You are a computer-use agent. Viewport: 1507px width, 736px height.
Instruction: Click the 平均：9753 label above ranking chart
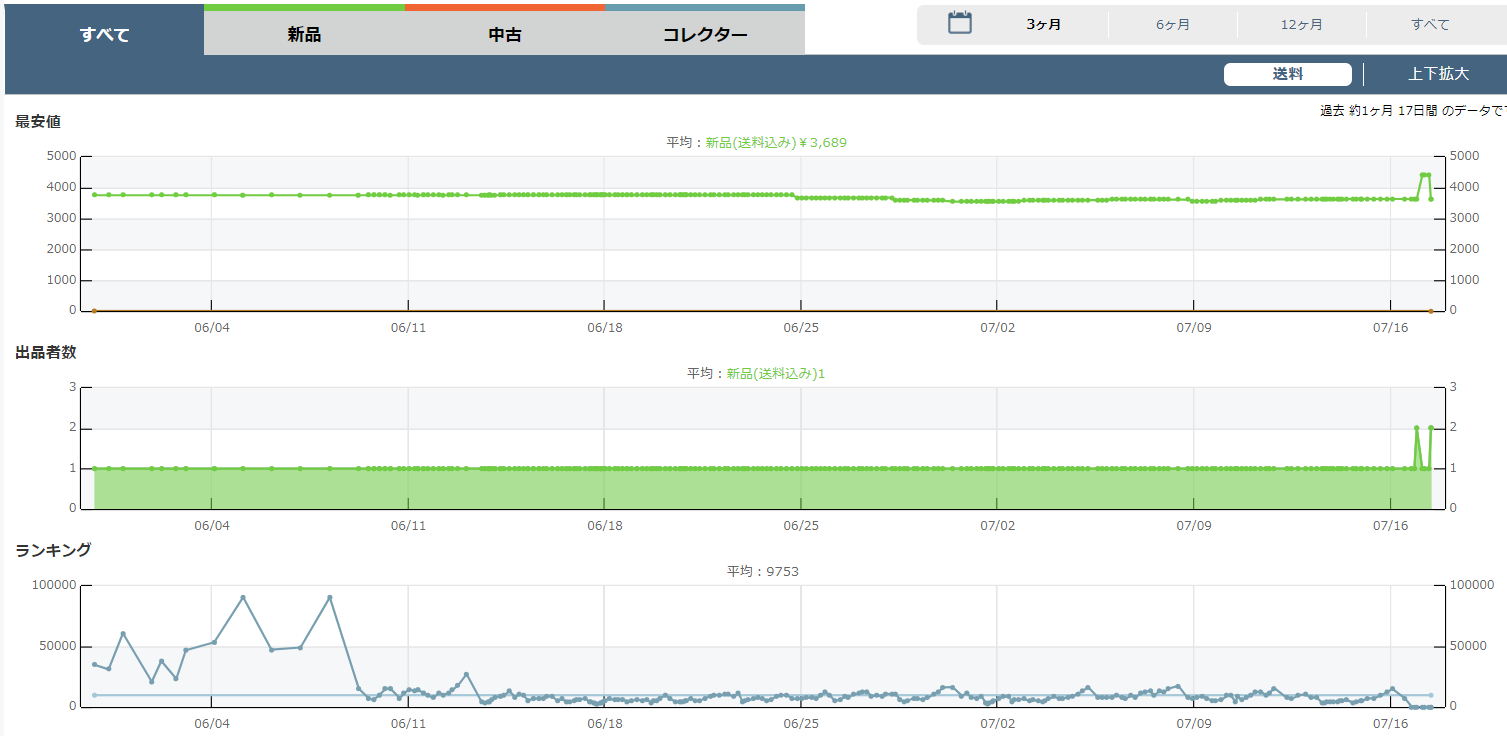(762, 572)
